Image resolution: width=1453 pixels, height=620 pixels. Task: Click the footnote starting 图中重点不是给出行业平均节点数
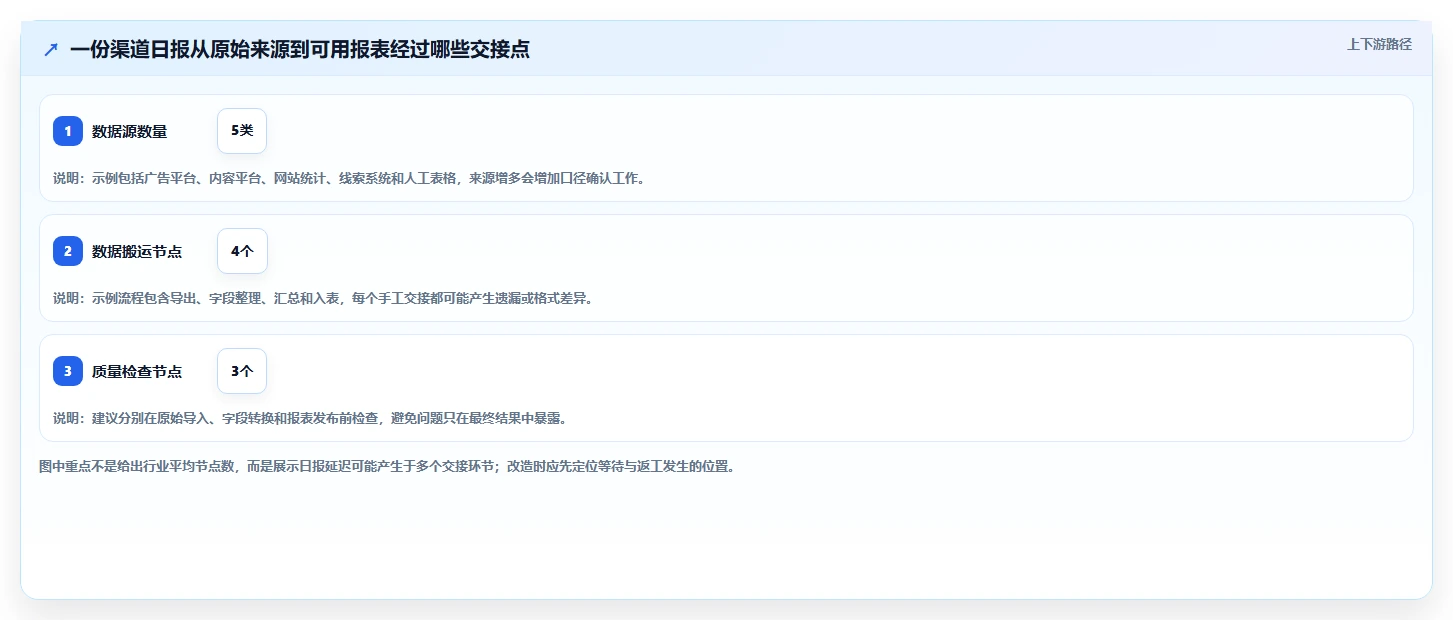387,466
